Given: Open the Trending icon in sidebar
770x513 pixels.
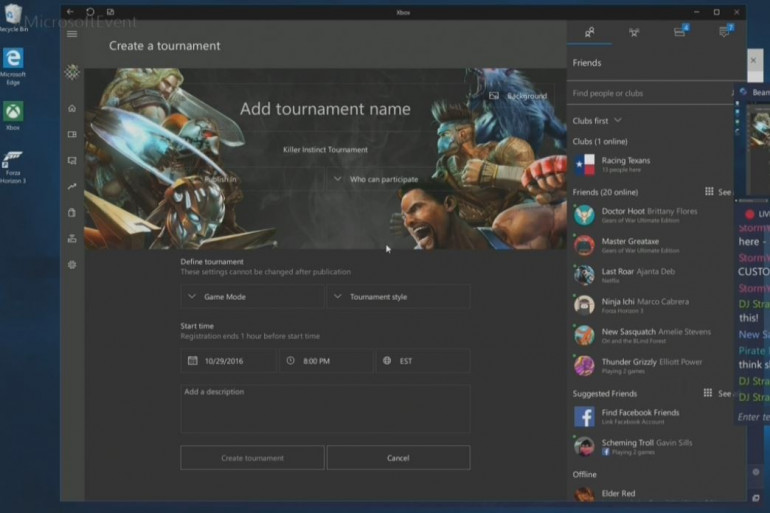Looking at the screenshot, I should [72, 186].
